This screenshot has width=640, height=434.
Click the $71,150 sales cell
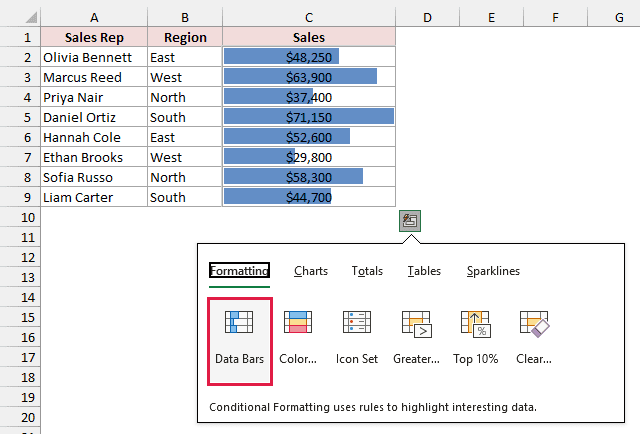tap(309, 117)
